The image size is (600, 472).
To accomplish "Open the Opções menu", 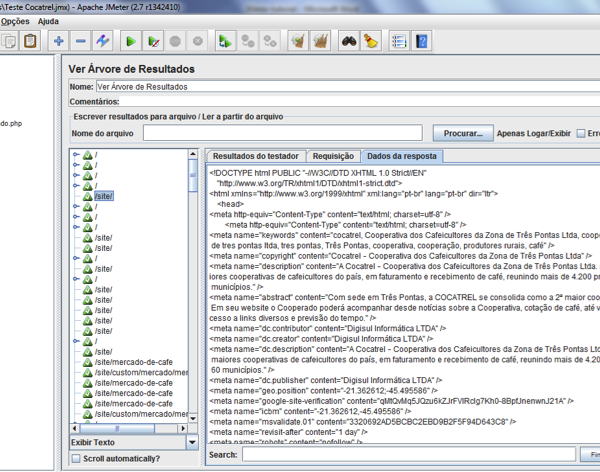I will coord(15,21).
